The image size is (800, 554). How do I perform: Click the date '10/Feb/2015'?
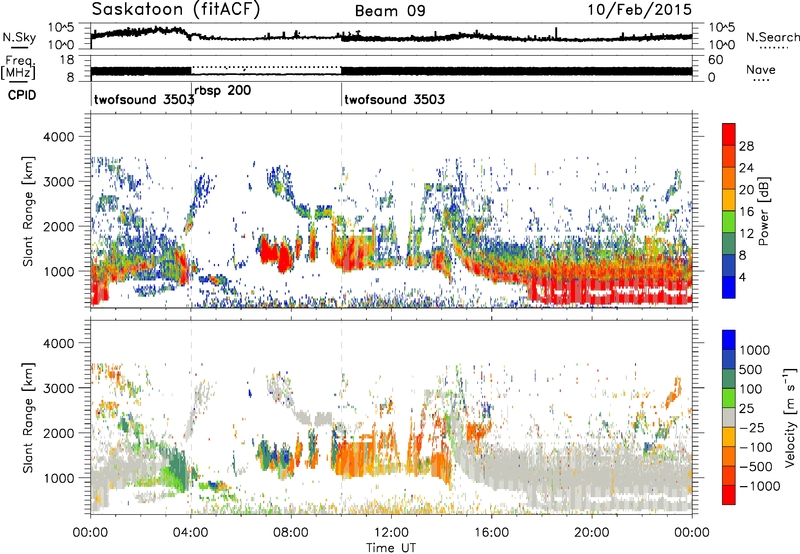click(x=640, y=10)
